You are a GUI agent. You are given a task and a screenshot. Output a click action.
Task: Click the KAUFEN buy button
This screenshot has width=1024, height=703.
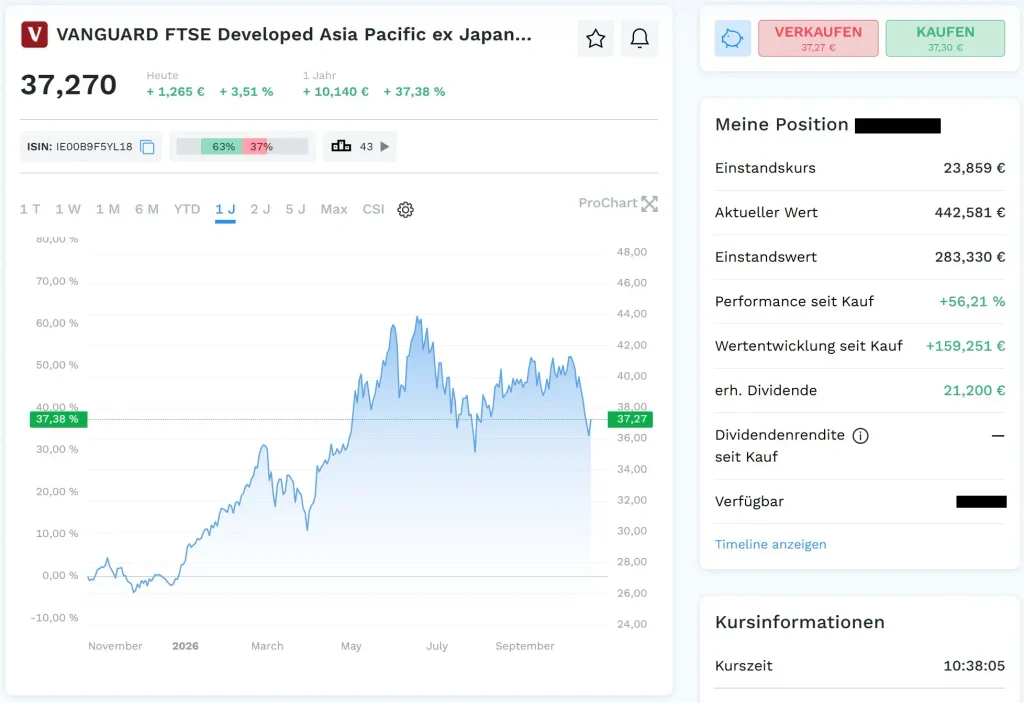pos(945,39)
